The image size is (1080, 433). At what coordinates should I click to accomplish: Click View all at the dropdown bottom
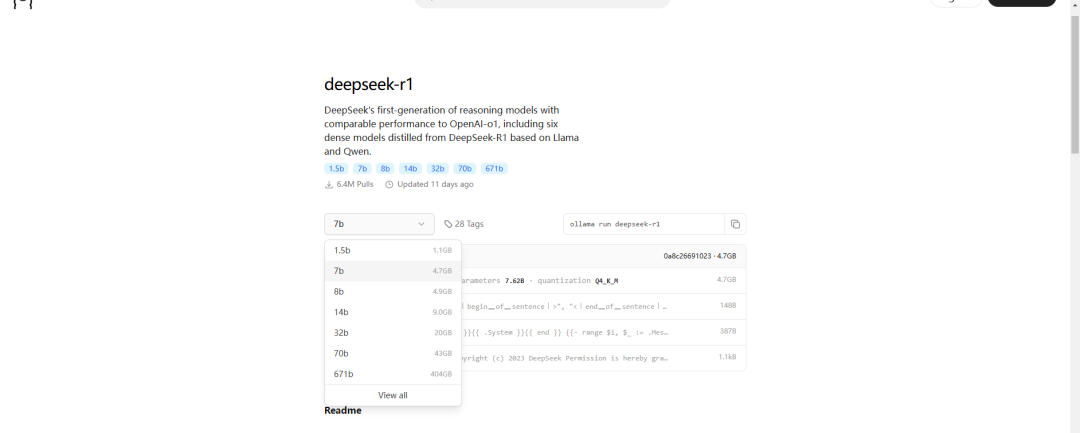point(393,395)
